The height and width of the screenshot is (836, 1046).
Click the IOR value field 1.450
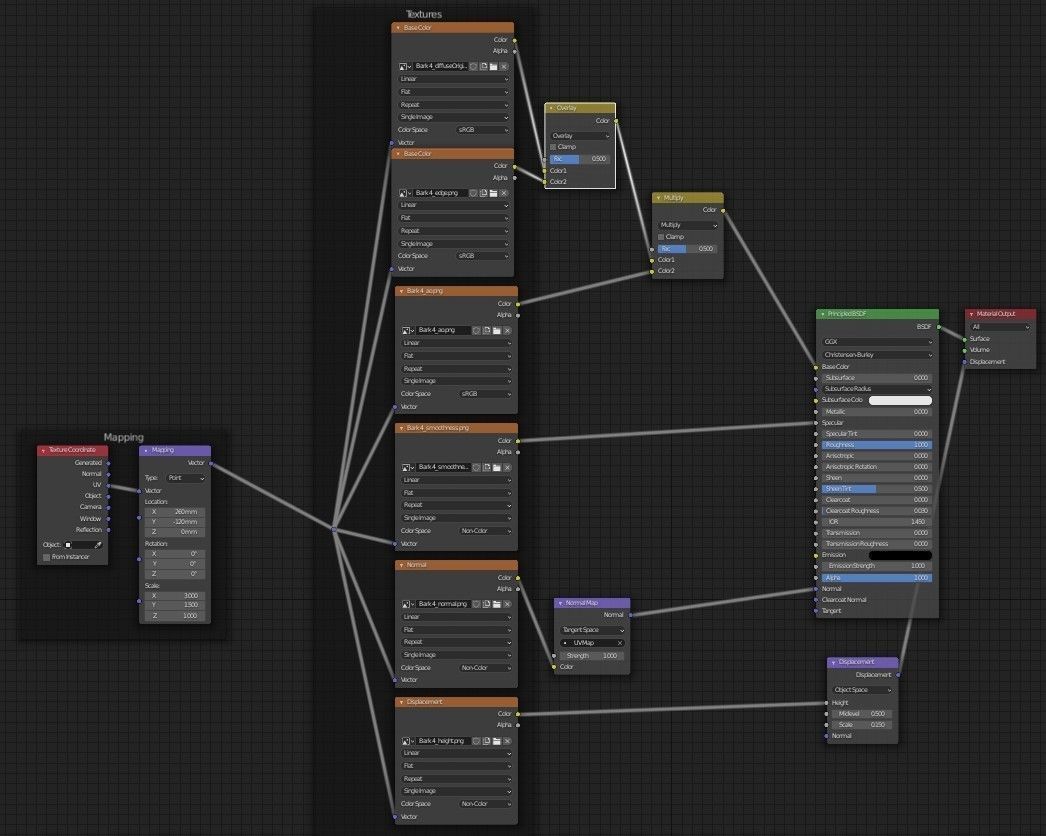point(877,522)
